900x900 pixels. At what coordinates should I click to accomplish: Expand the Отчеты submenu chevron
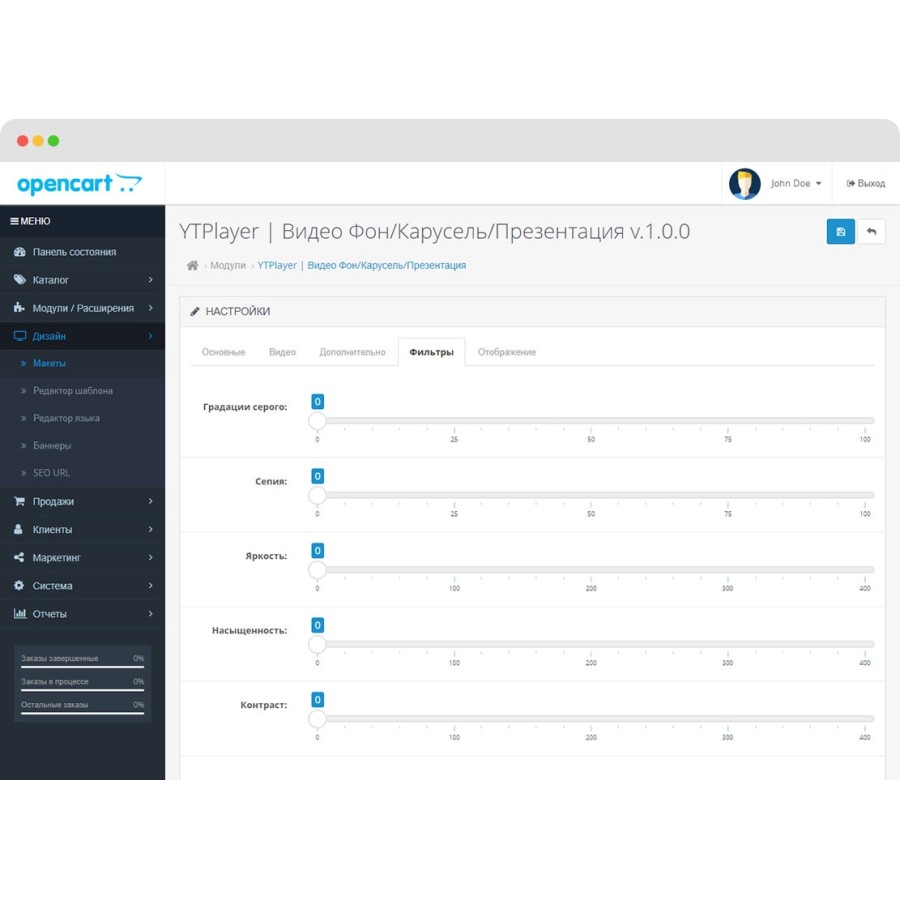tap(150, 614)
